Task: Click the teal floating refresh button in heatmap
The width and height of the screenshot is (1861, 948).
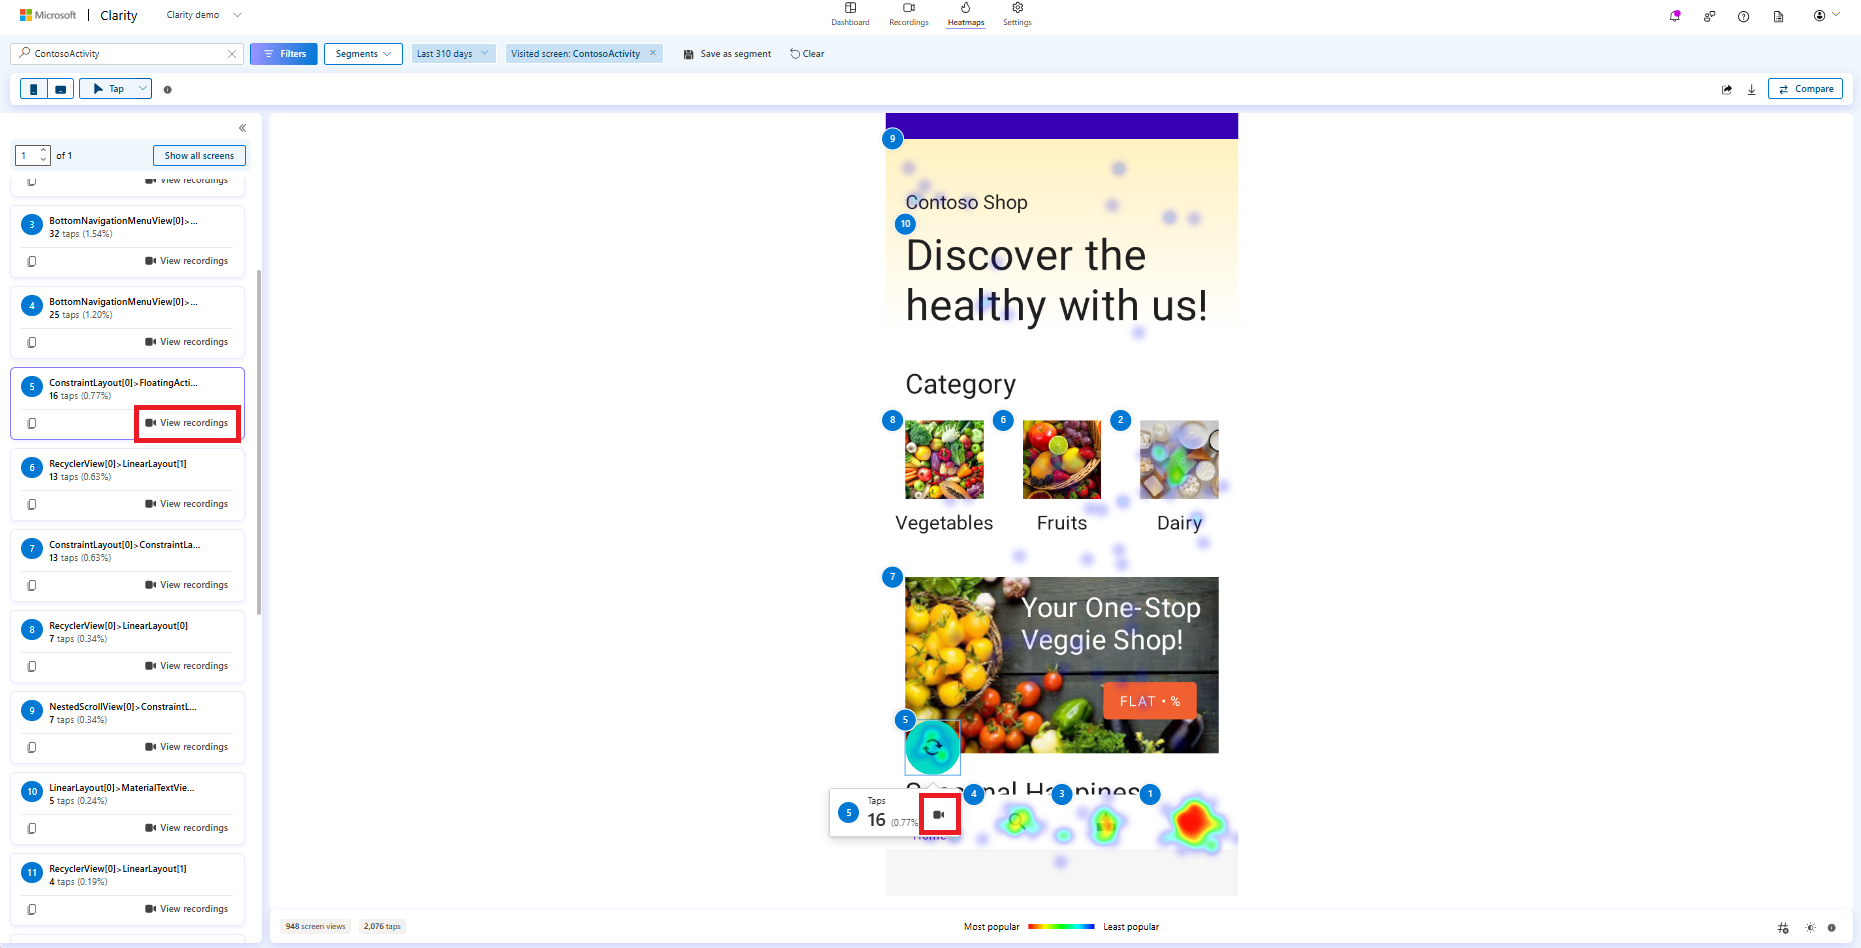Action: 932,747
